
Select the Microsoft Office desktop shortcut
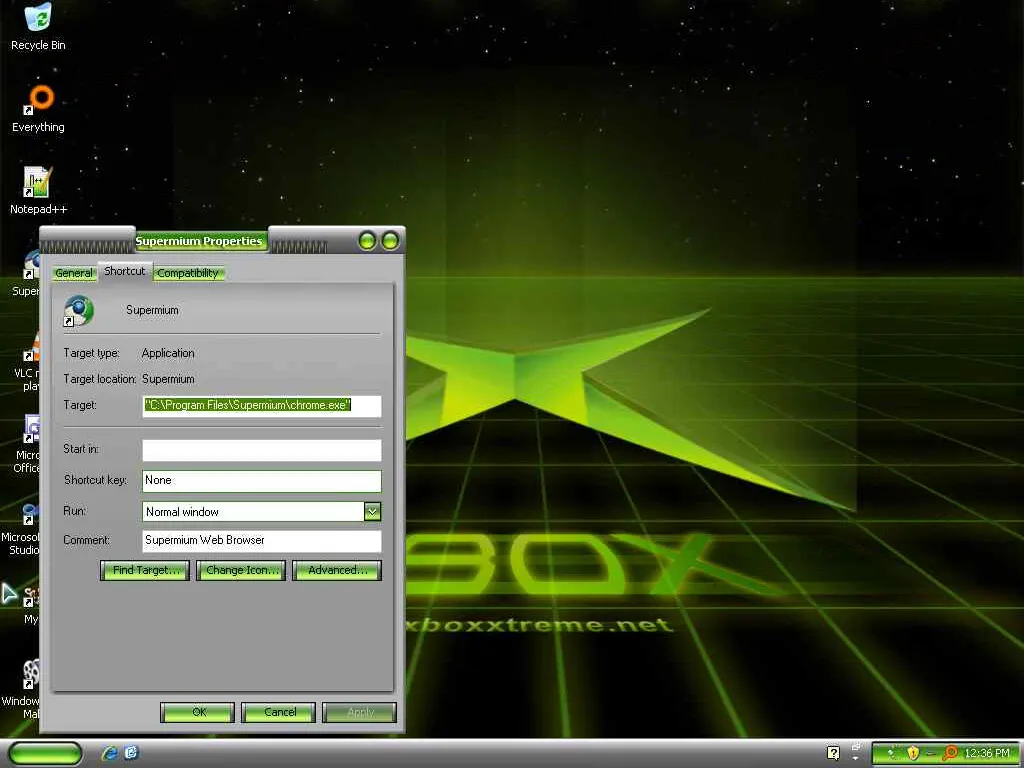pos(29,444)
